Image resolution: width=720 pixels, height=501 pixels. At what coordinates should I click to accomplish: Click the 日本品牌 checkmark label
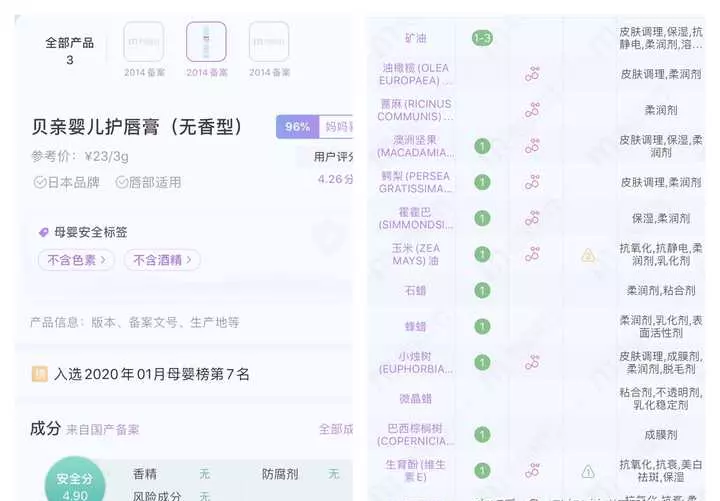point(67,182)
